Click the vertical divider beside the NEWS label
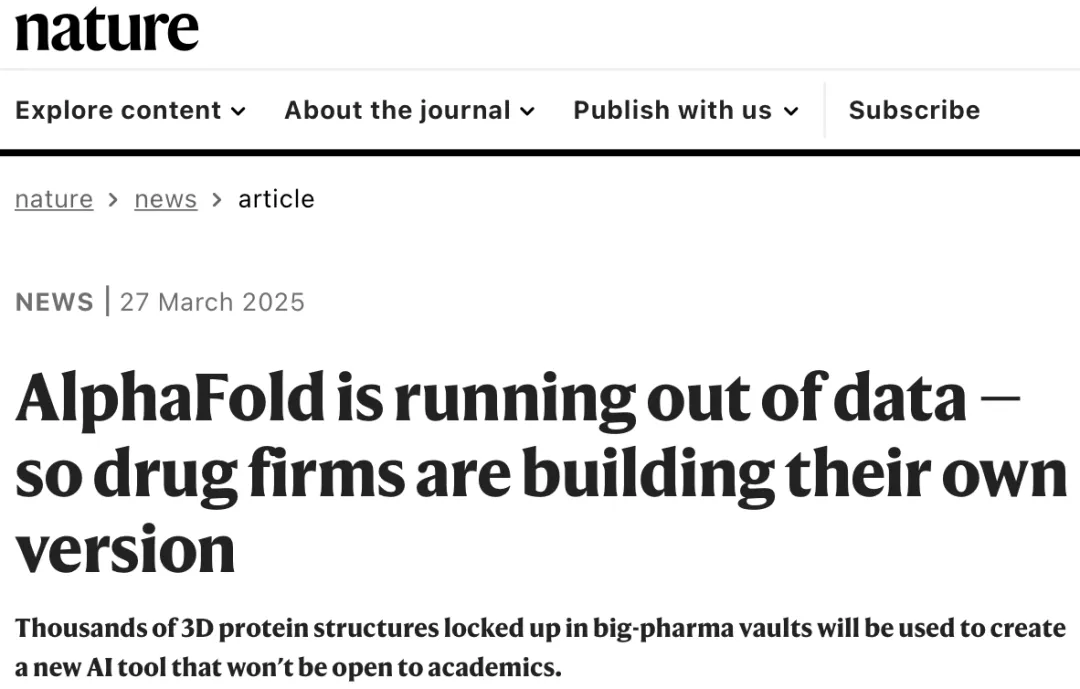 tap(107, 301)
